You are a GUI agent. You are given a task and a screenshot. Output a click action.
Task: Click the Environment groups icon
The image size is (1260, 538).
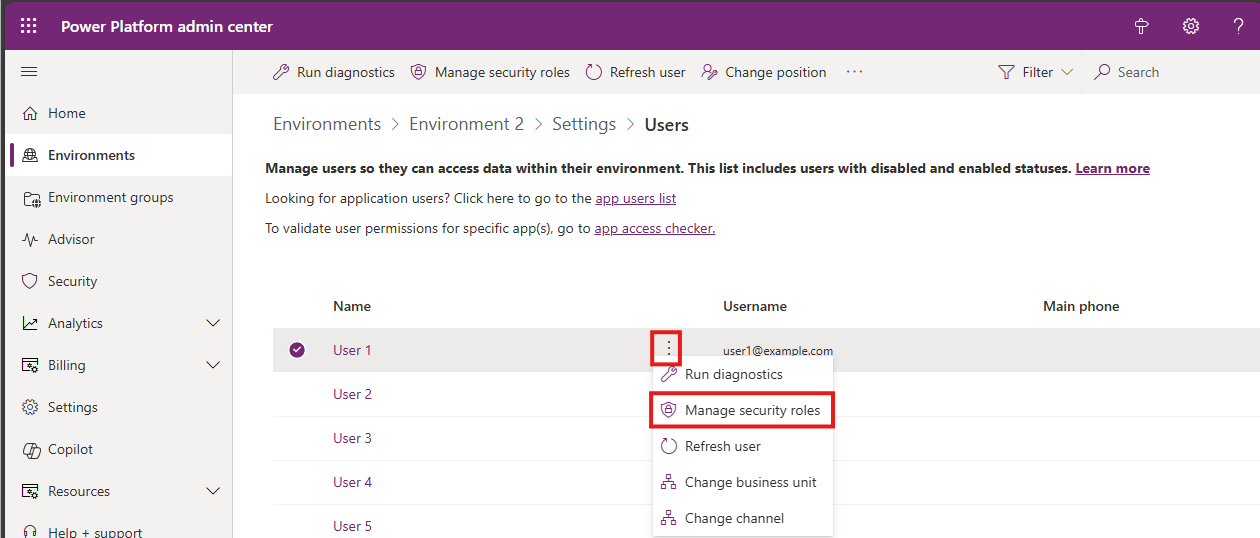(x=30, y=198)
